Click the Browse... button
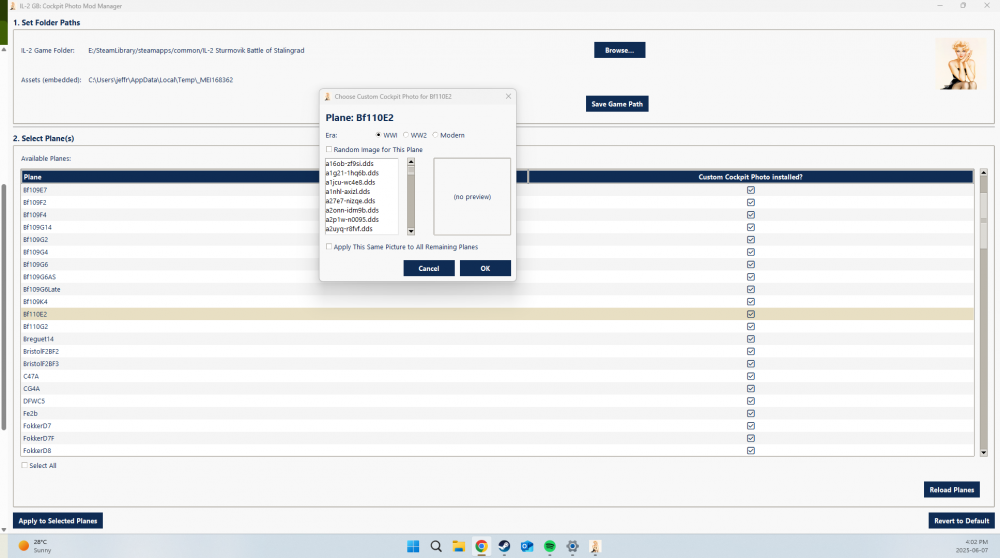This screenshot has width=1000, height=558. coord(619,50)
